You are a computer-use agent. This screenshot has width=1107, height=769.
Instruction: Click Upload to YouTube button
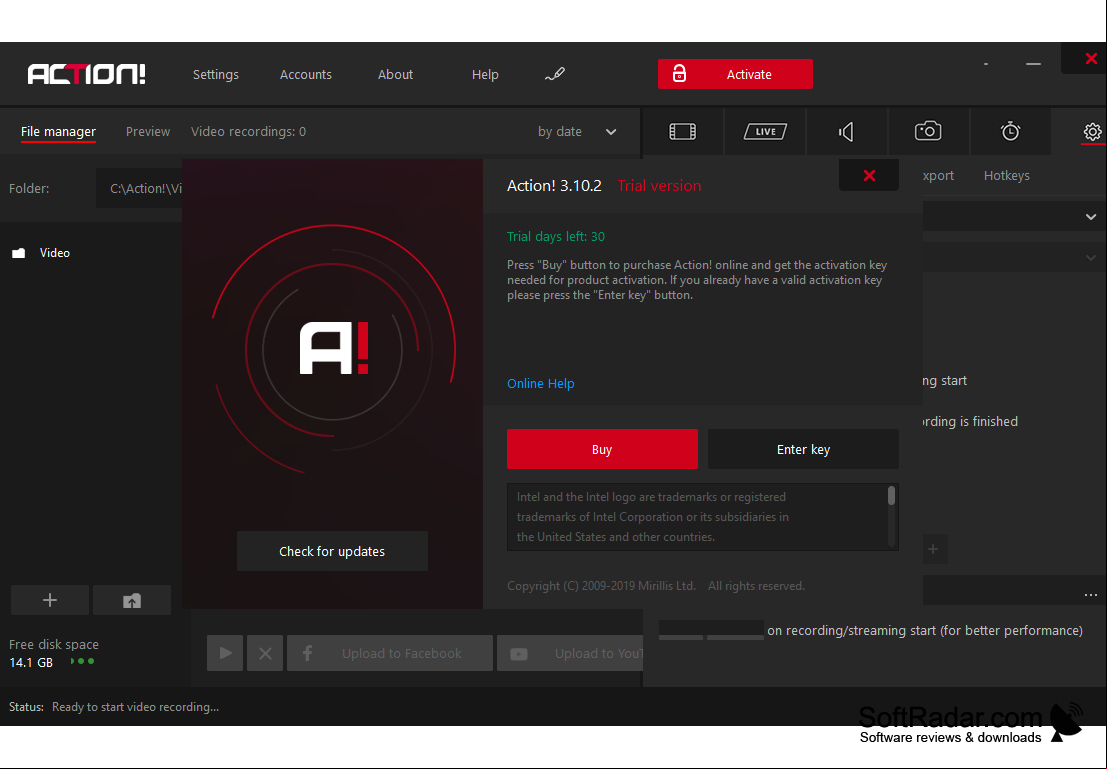coord(570,653)
